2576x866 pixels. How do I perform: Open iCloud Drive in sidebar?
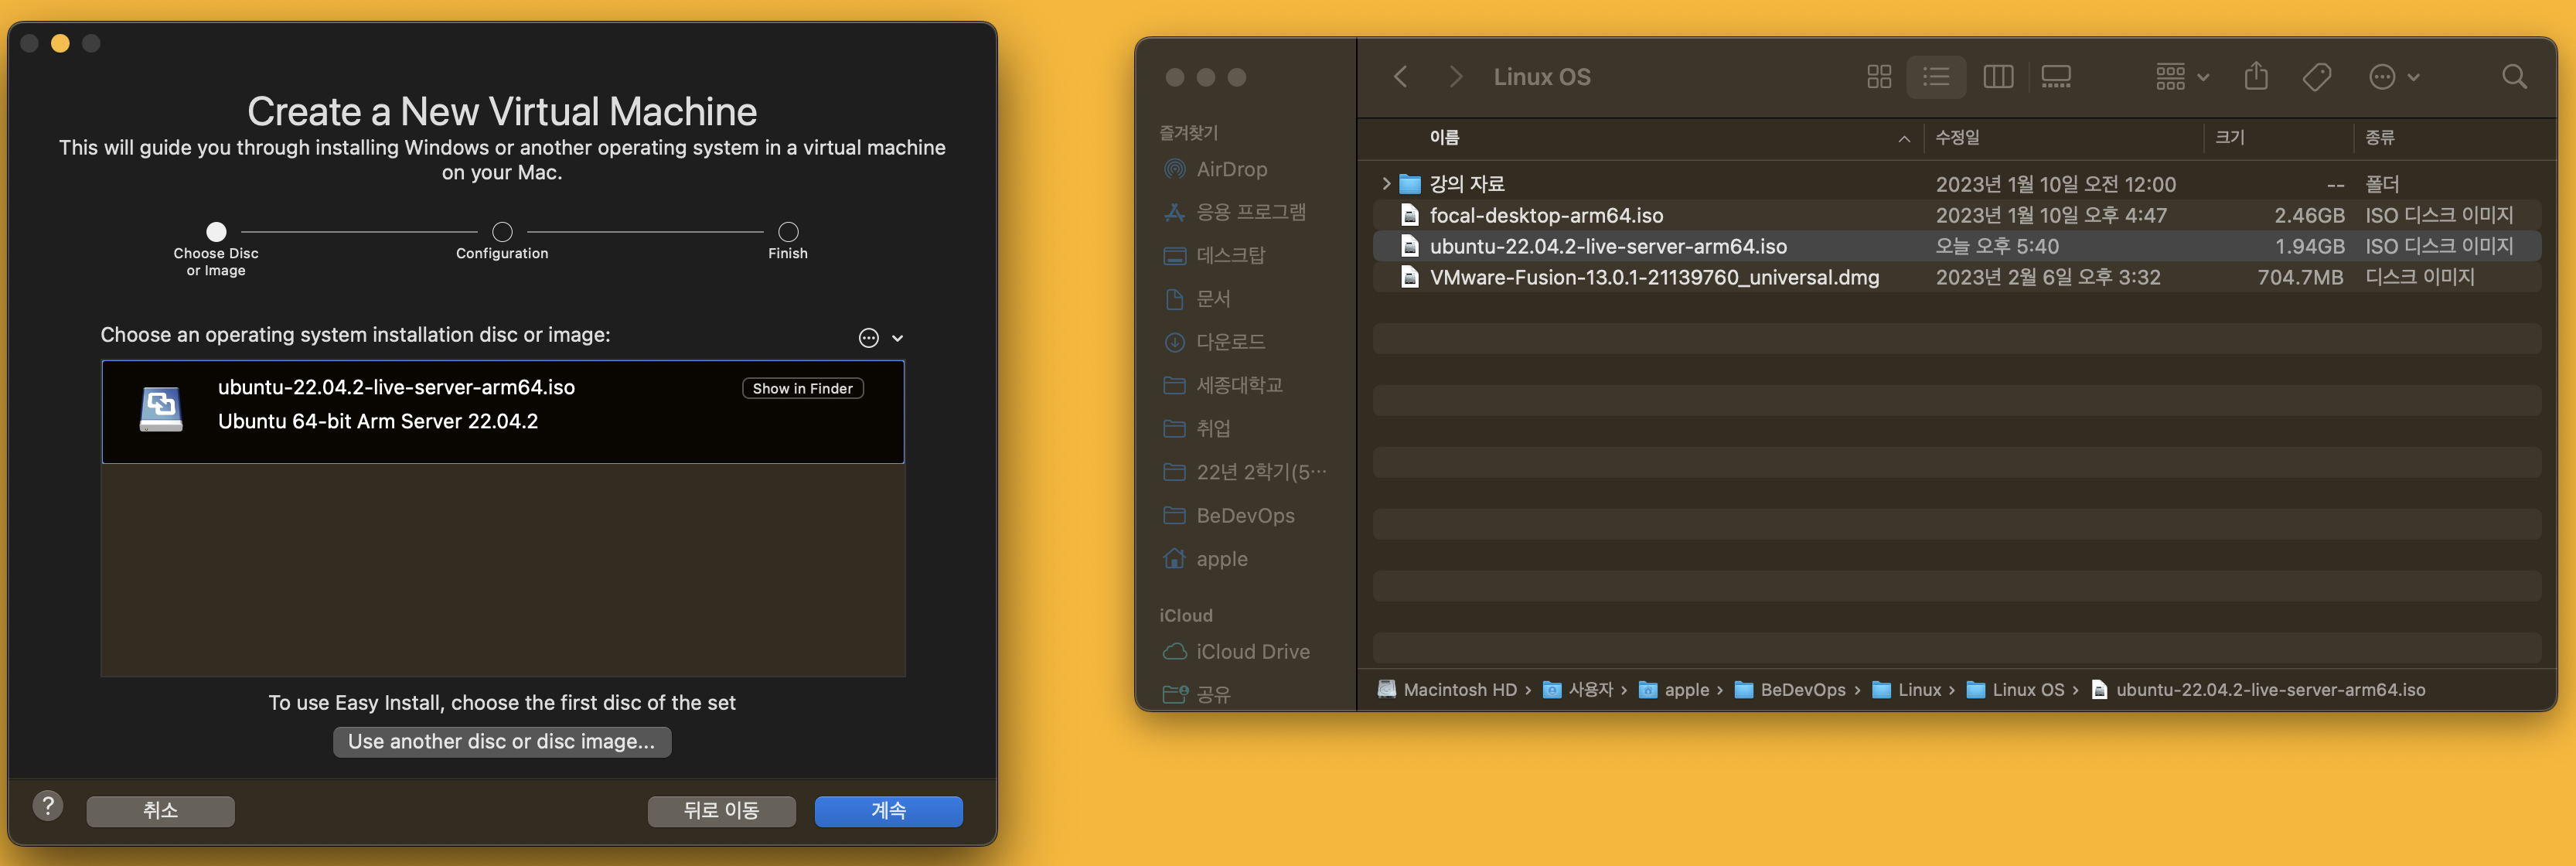point(1236,651)
